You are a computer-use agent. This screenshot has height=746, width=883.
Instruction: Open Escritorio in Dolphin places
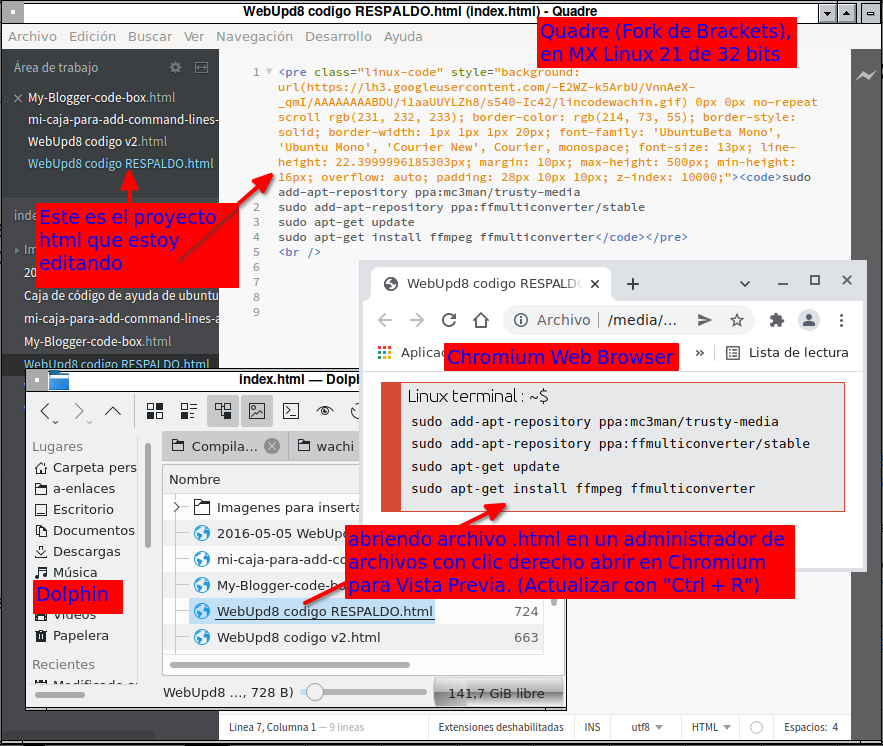click(x=74, y=510)
